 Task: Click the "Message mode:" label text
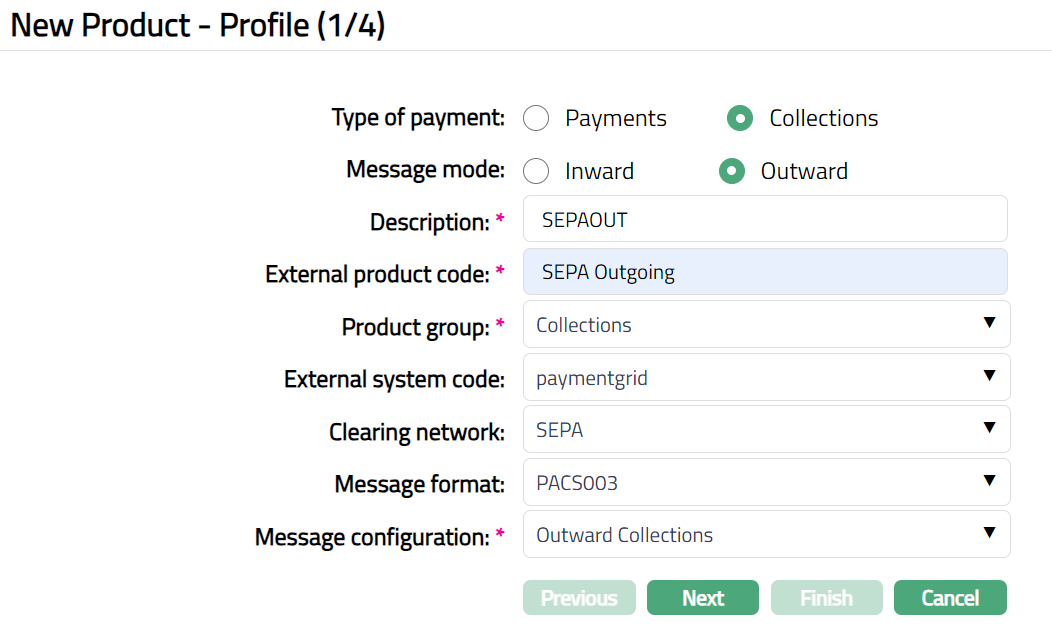point(425,170)
